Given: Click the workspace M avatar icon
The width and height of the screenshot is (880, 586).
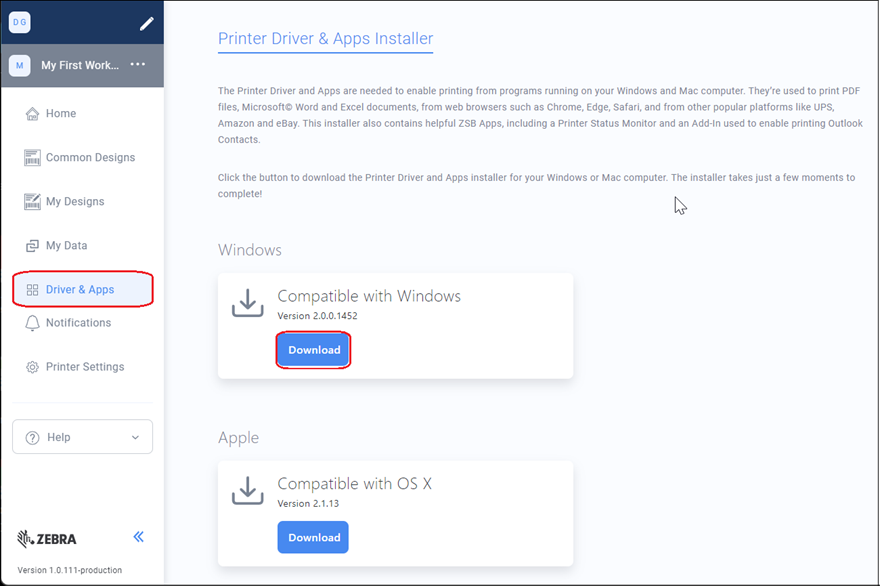Looking at the screenshot, I should pos(20,66).
